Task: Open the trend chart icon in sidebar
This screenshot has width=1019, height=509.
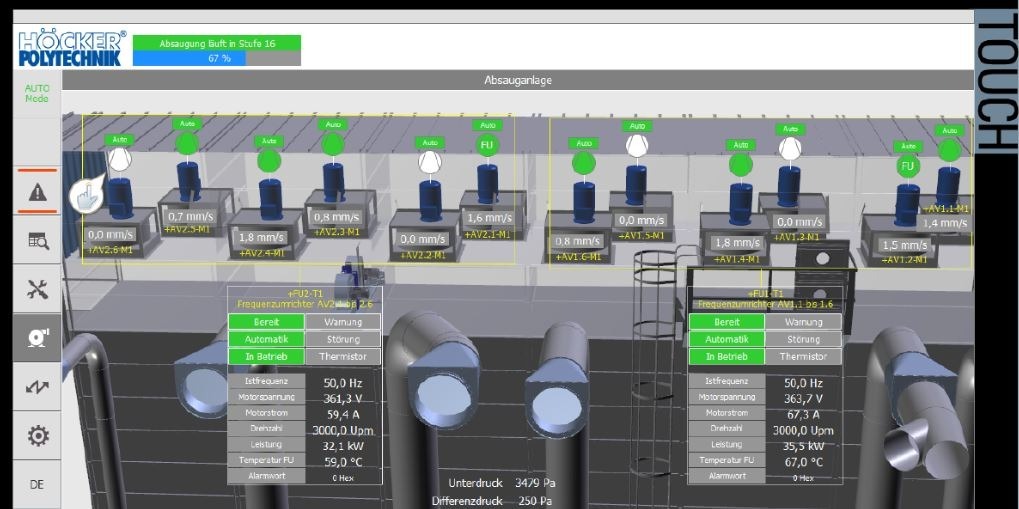Action: (37, 387)
